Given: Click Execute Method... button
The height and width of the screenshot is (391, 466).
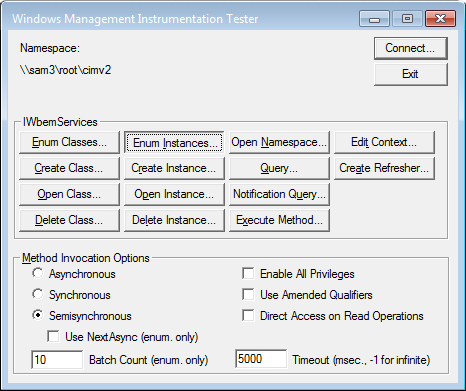Looking at the screenshot, I should click(279, 220).
